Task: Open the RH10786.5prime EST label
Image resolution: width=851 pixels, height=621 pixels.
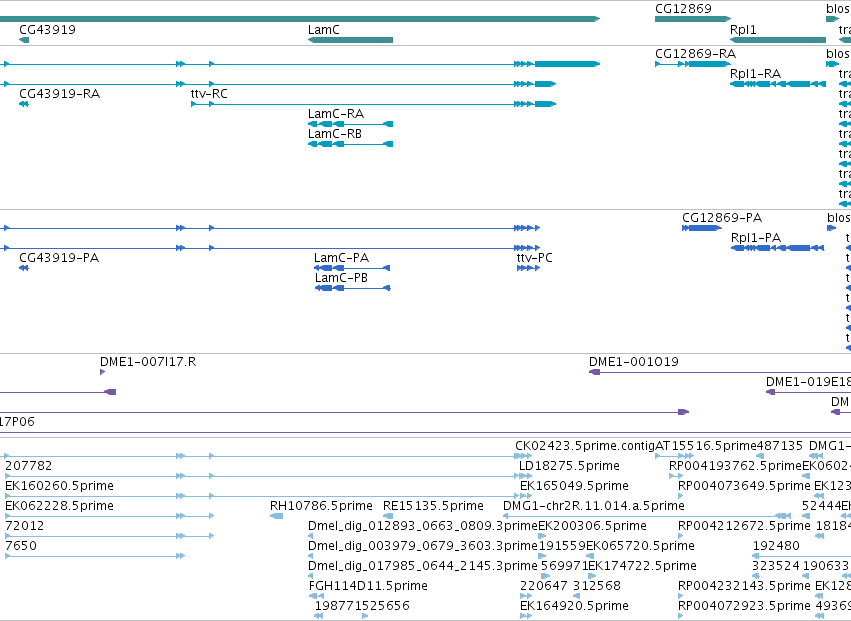Action: point(321,505)
